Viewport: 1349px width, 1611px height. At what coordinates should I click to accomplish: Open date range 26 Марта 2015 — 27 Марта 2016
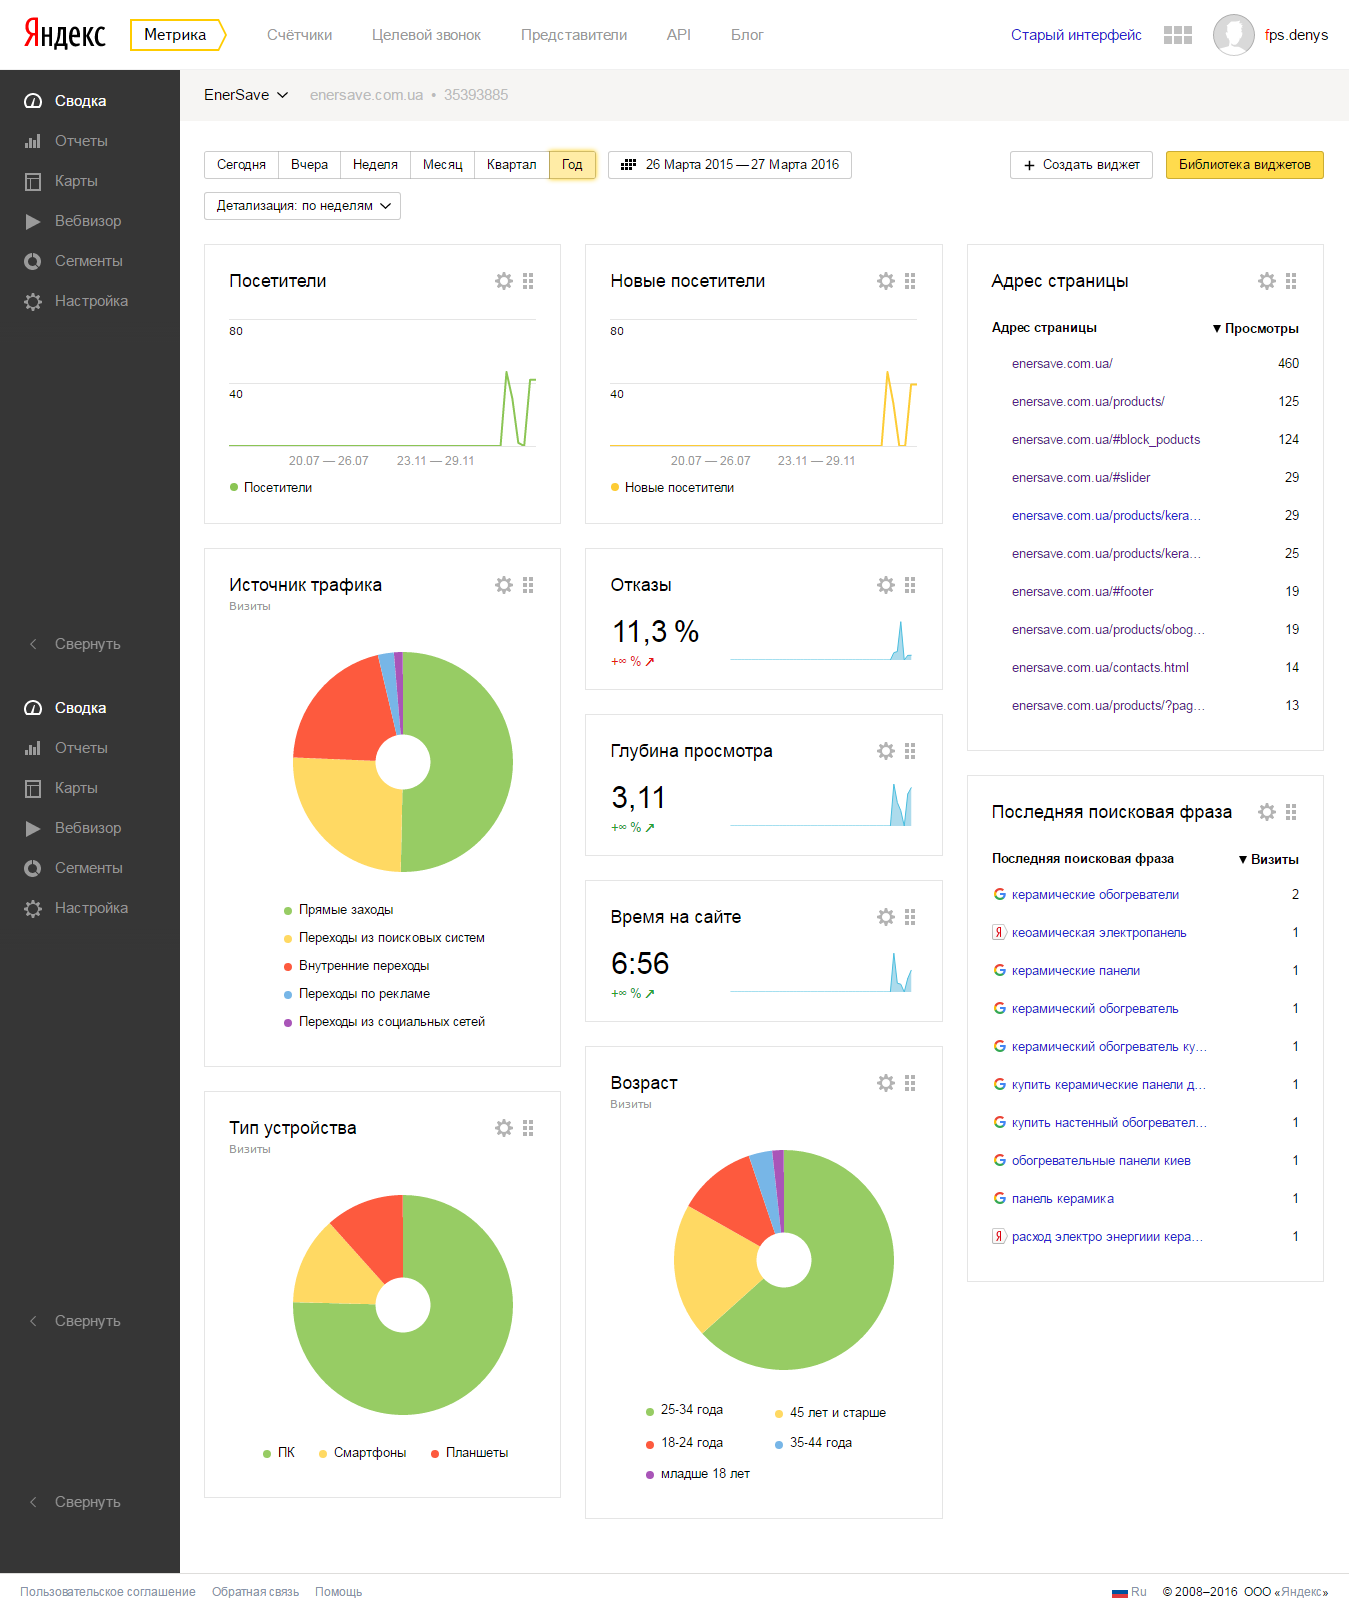(730, 165)
